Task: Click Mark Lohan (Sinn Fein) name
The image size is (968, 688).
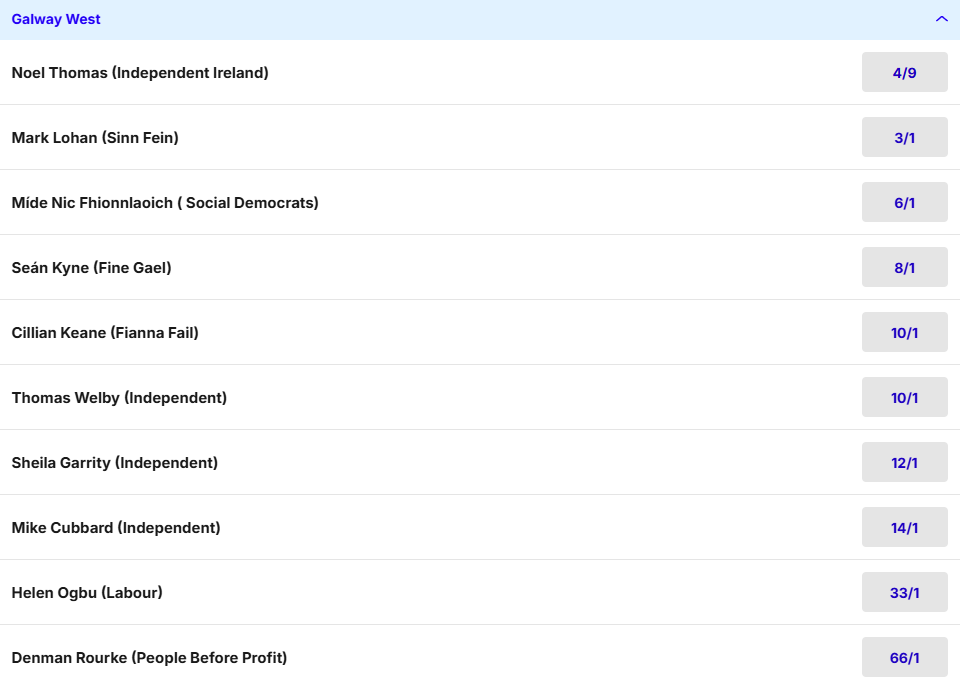Action: pos(95,138)
